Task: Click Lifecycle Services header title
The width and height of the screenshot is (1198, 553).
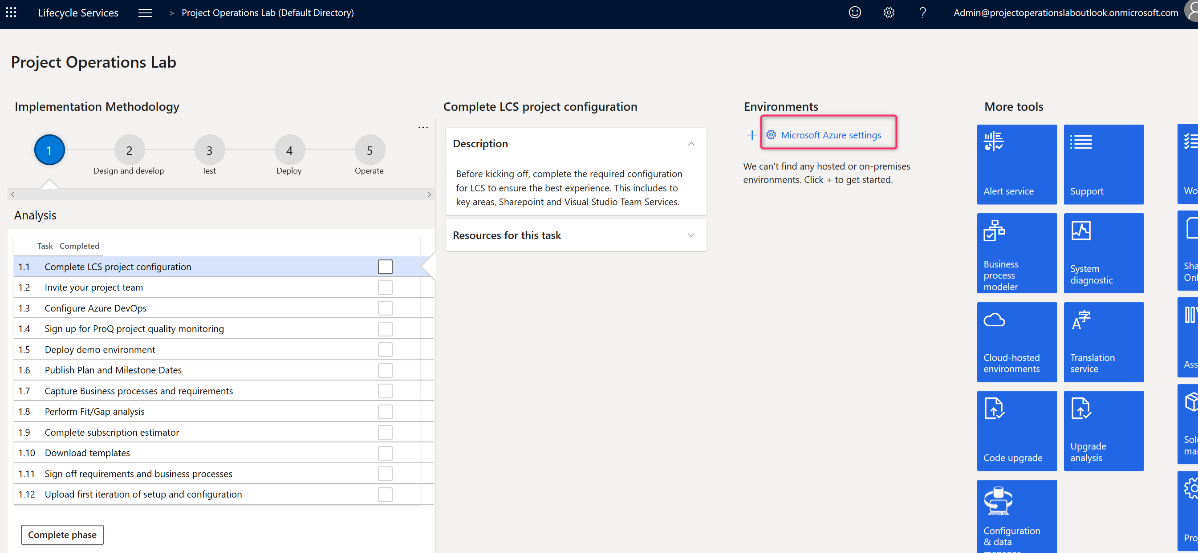Action: 79,13
